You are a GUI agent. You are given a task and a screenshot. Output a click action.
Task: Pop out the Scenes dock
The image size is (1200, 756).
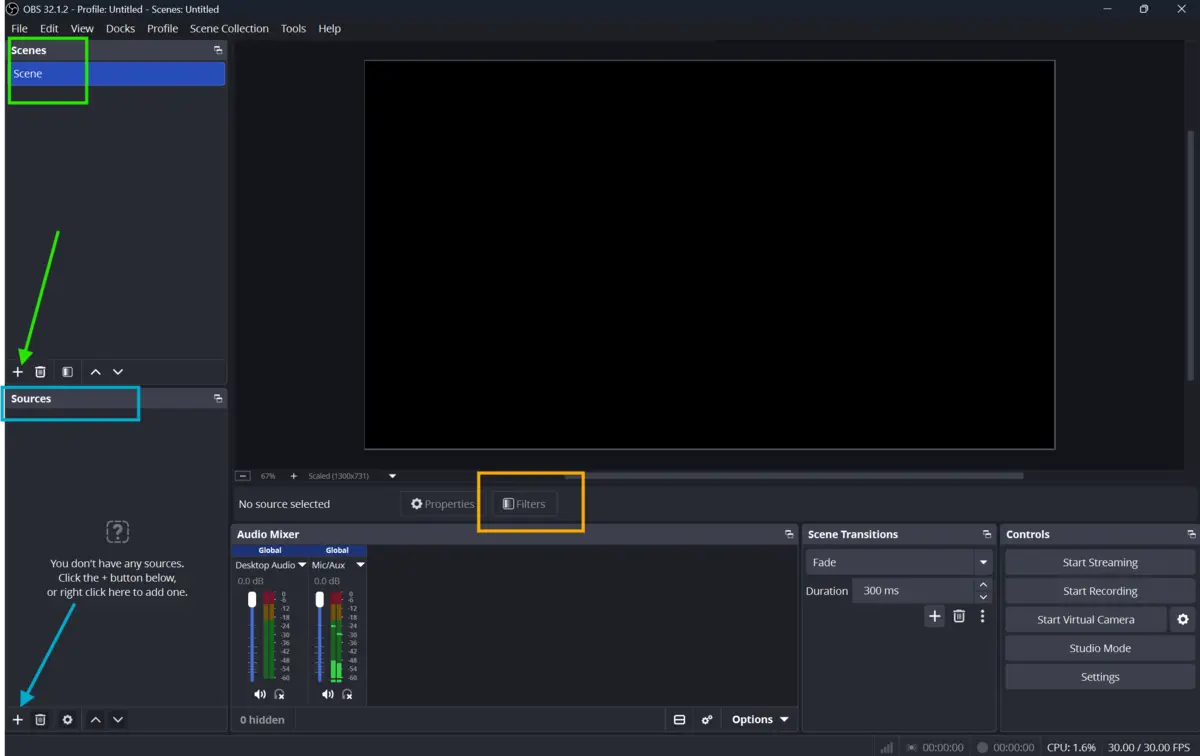coord(218,50)
